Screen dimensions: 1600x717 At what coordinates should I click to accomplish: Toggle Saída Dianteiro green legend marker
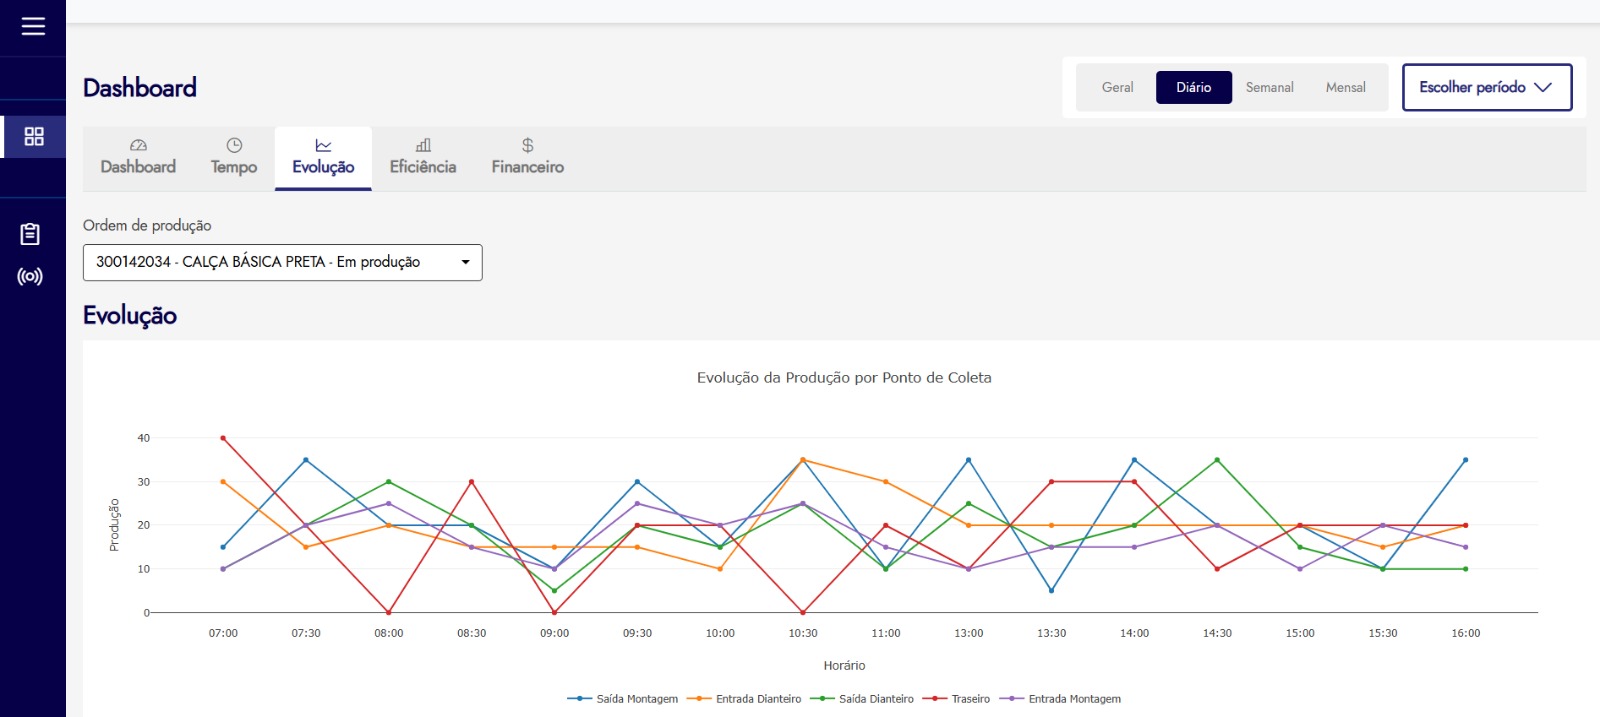point(822,699)
